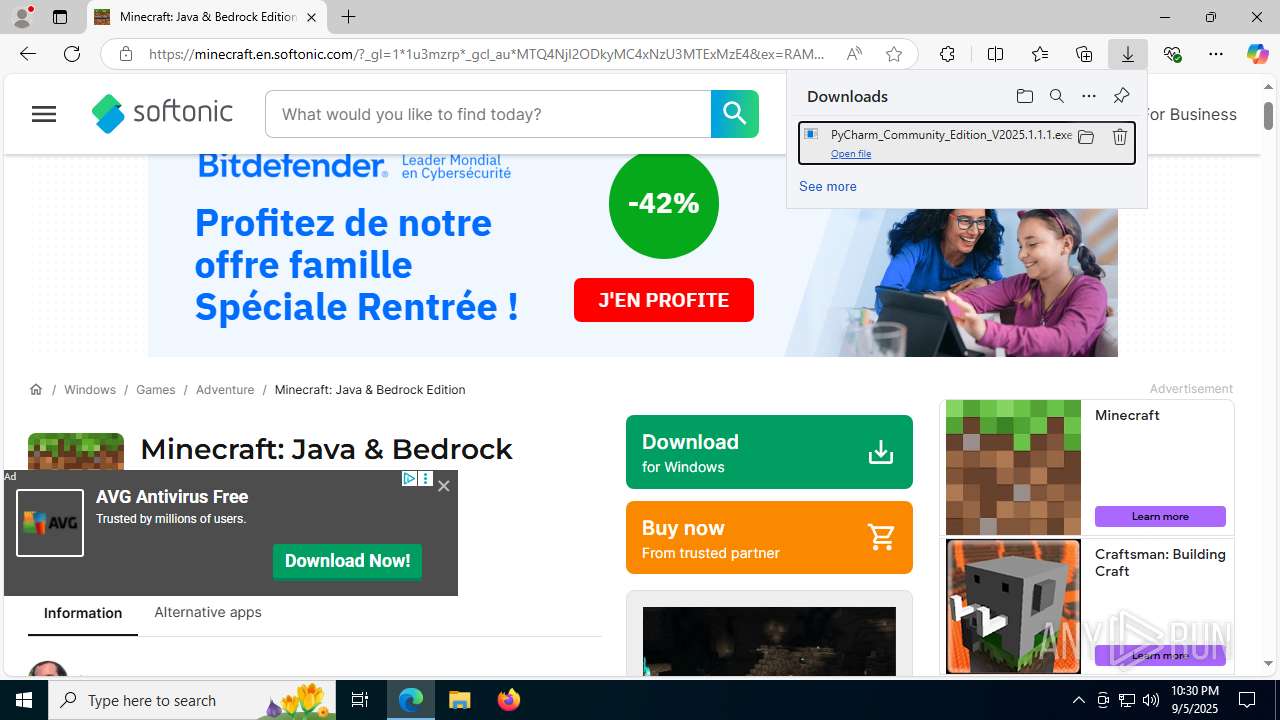Click Download Now on AVG ad
The image size is (1280, 720).
pos(347,561)
